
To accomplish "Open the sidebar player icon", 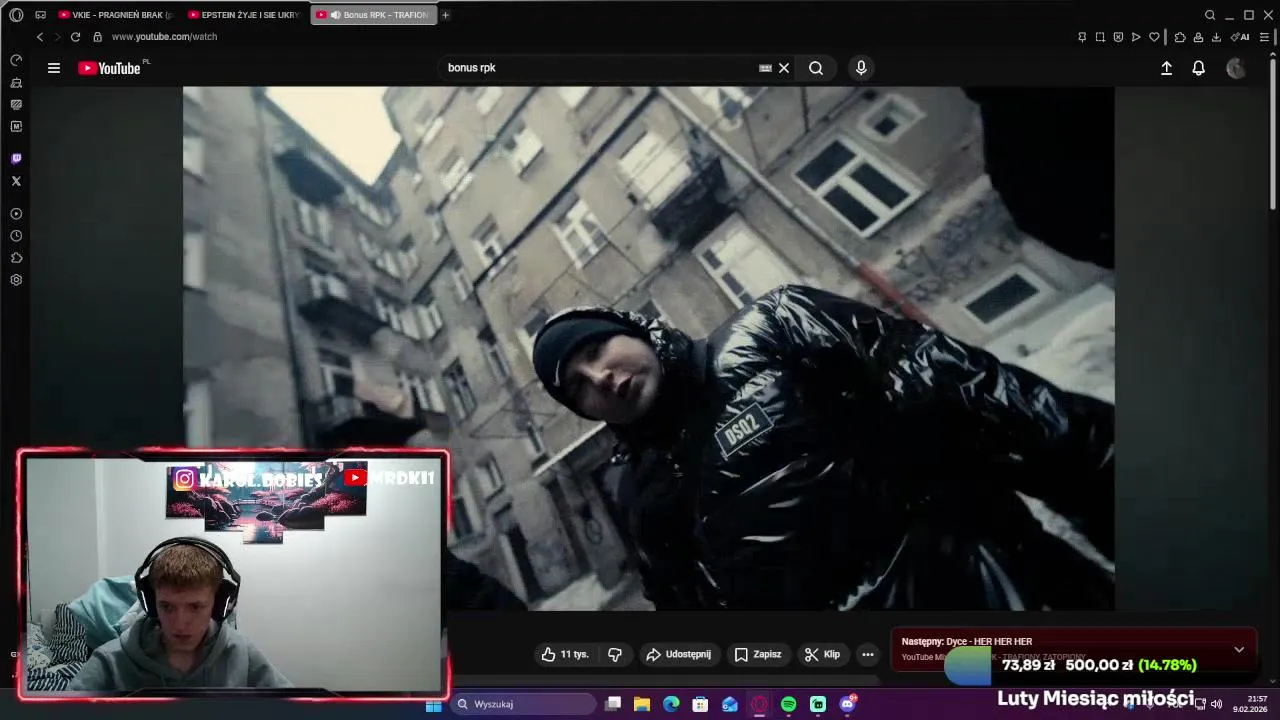I will pyautogui.click(x=16, y=214).
